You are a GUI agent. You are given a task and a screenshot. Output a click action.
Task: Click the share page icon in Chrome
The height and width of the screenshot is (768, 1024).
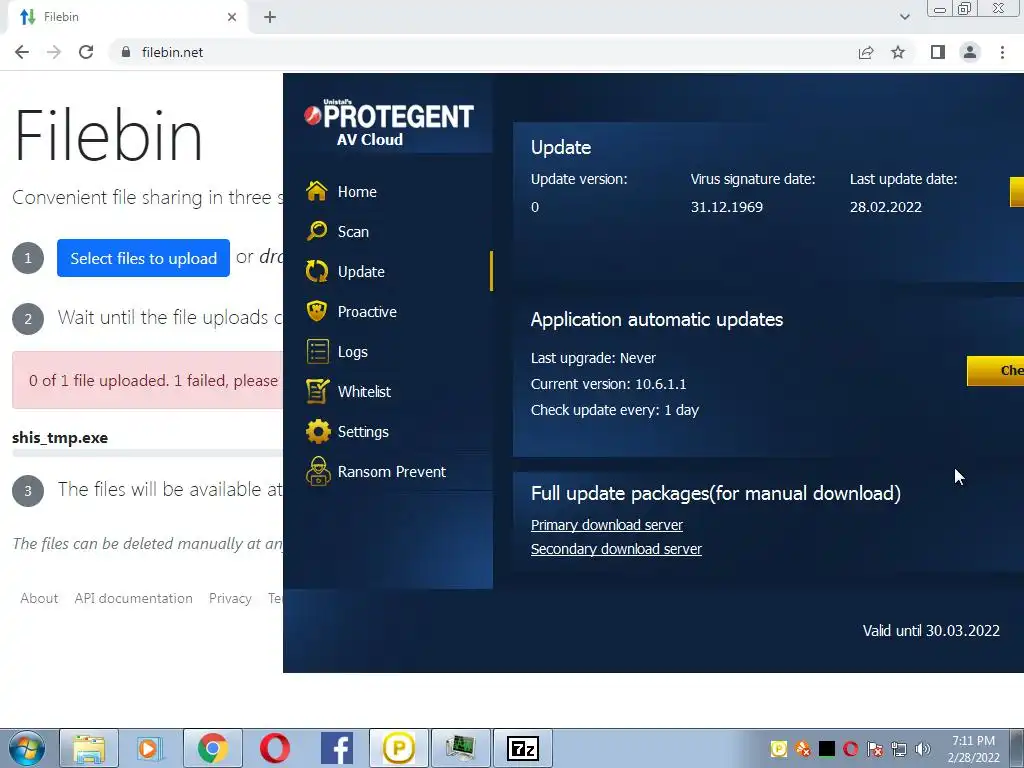point(866,52)
